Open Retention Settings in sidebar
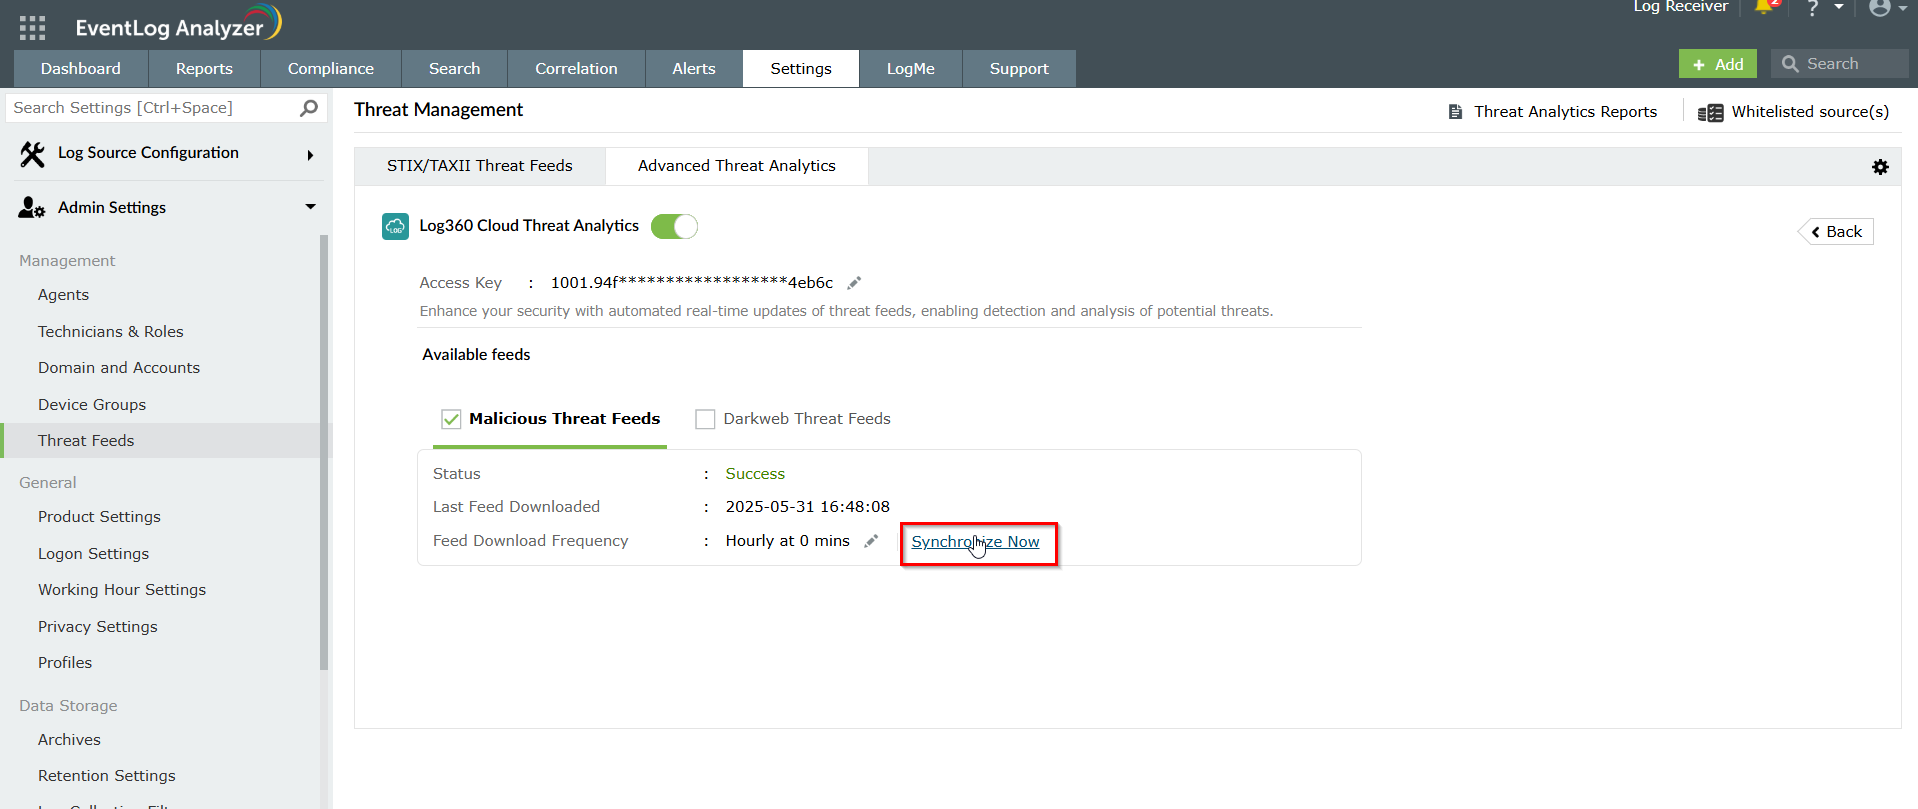1918x809 pixels. 107,776
